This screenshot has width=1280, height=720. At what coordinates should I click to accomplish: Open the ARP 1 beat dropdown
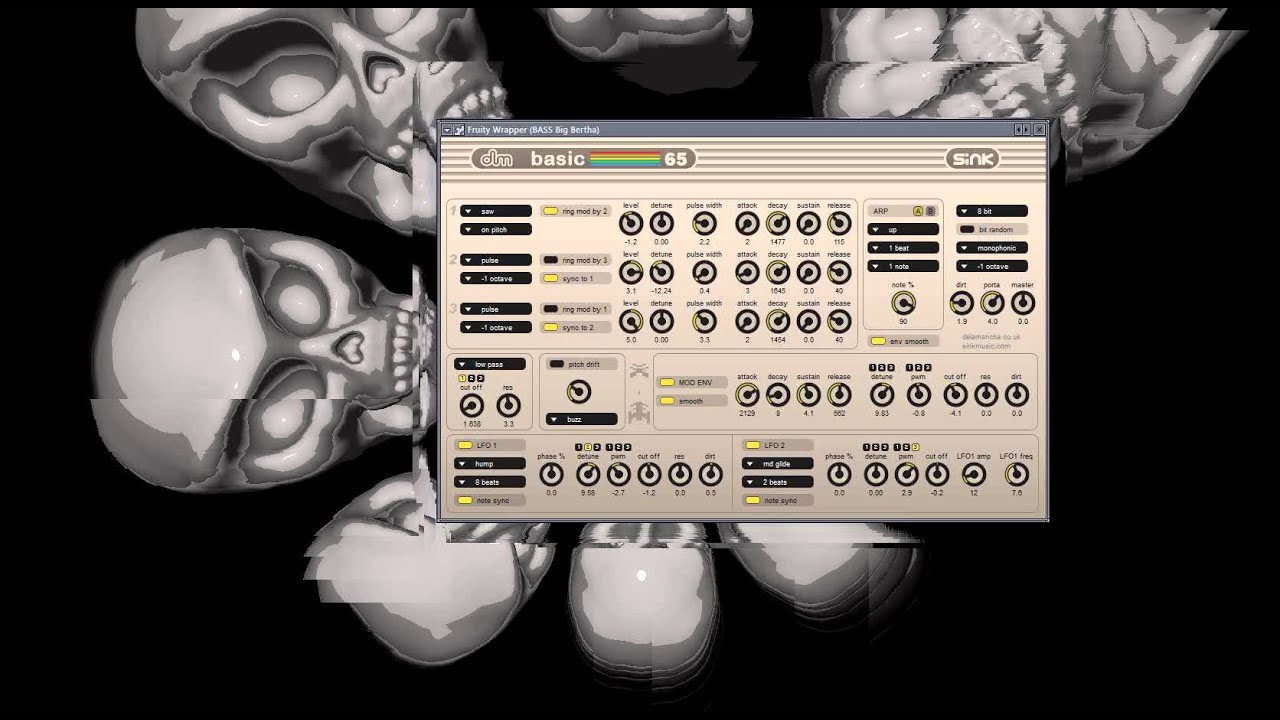tap(903, 247)
